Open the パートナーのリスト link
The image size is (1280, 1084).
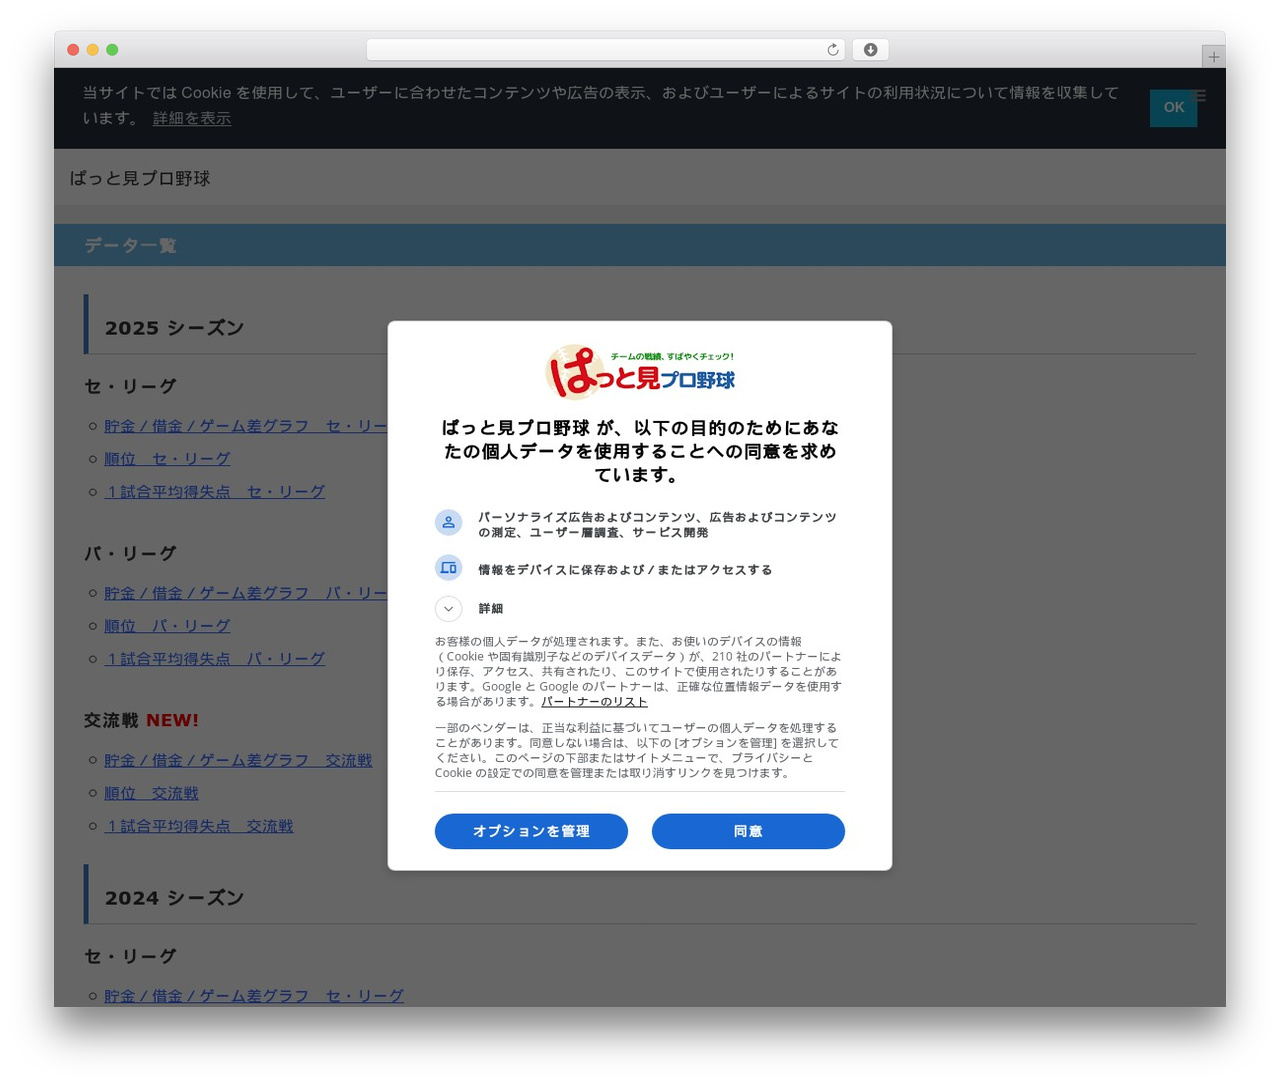point(594,702)
